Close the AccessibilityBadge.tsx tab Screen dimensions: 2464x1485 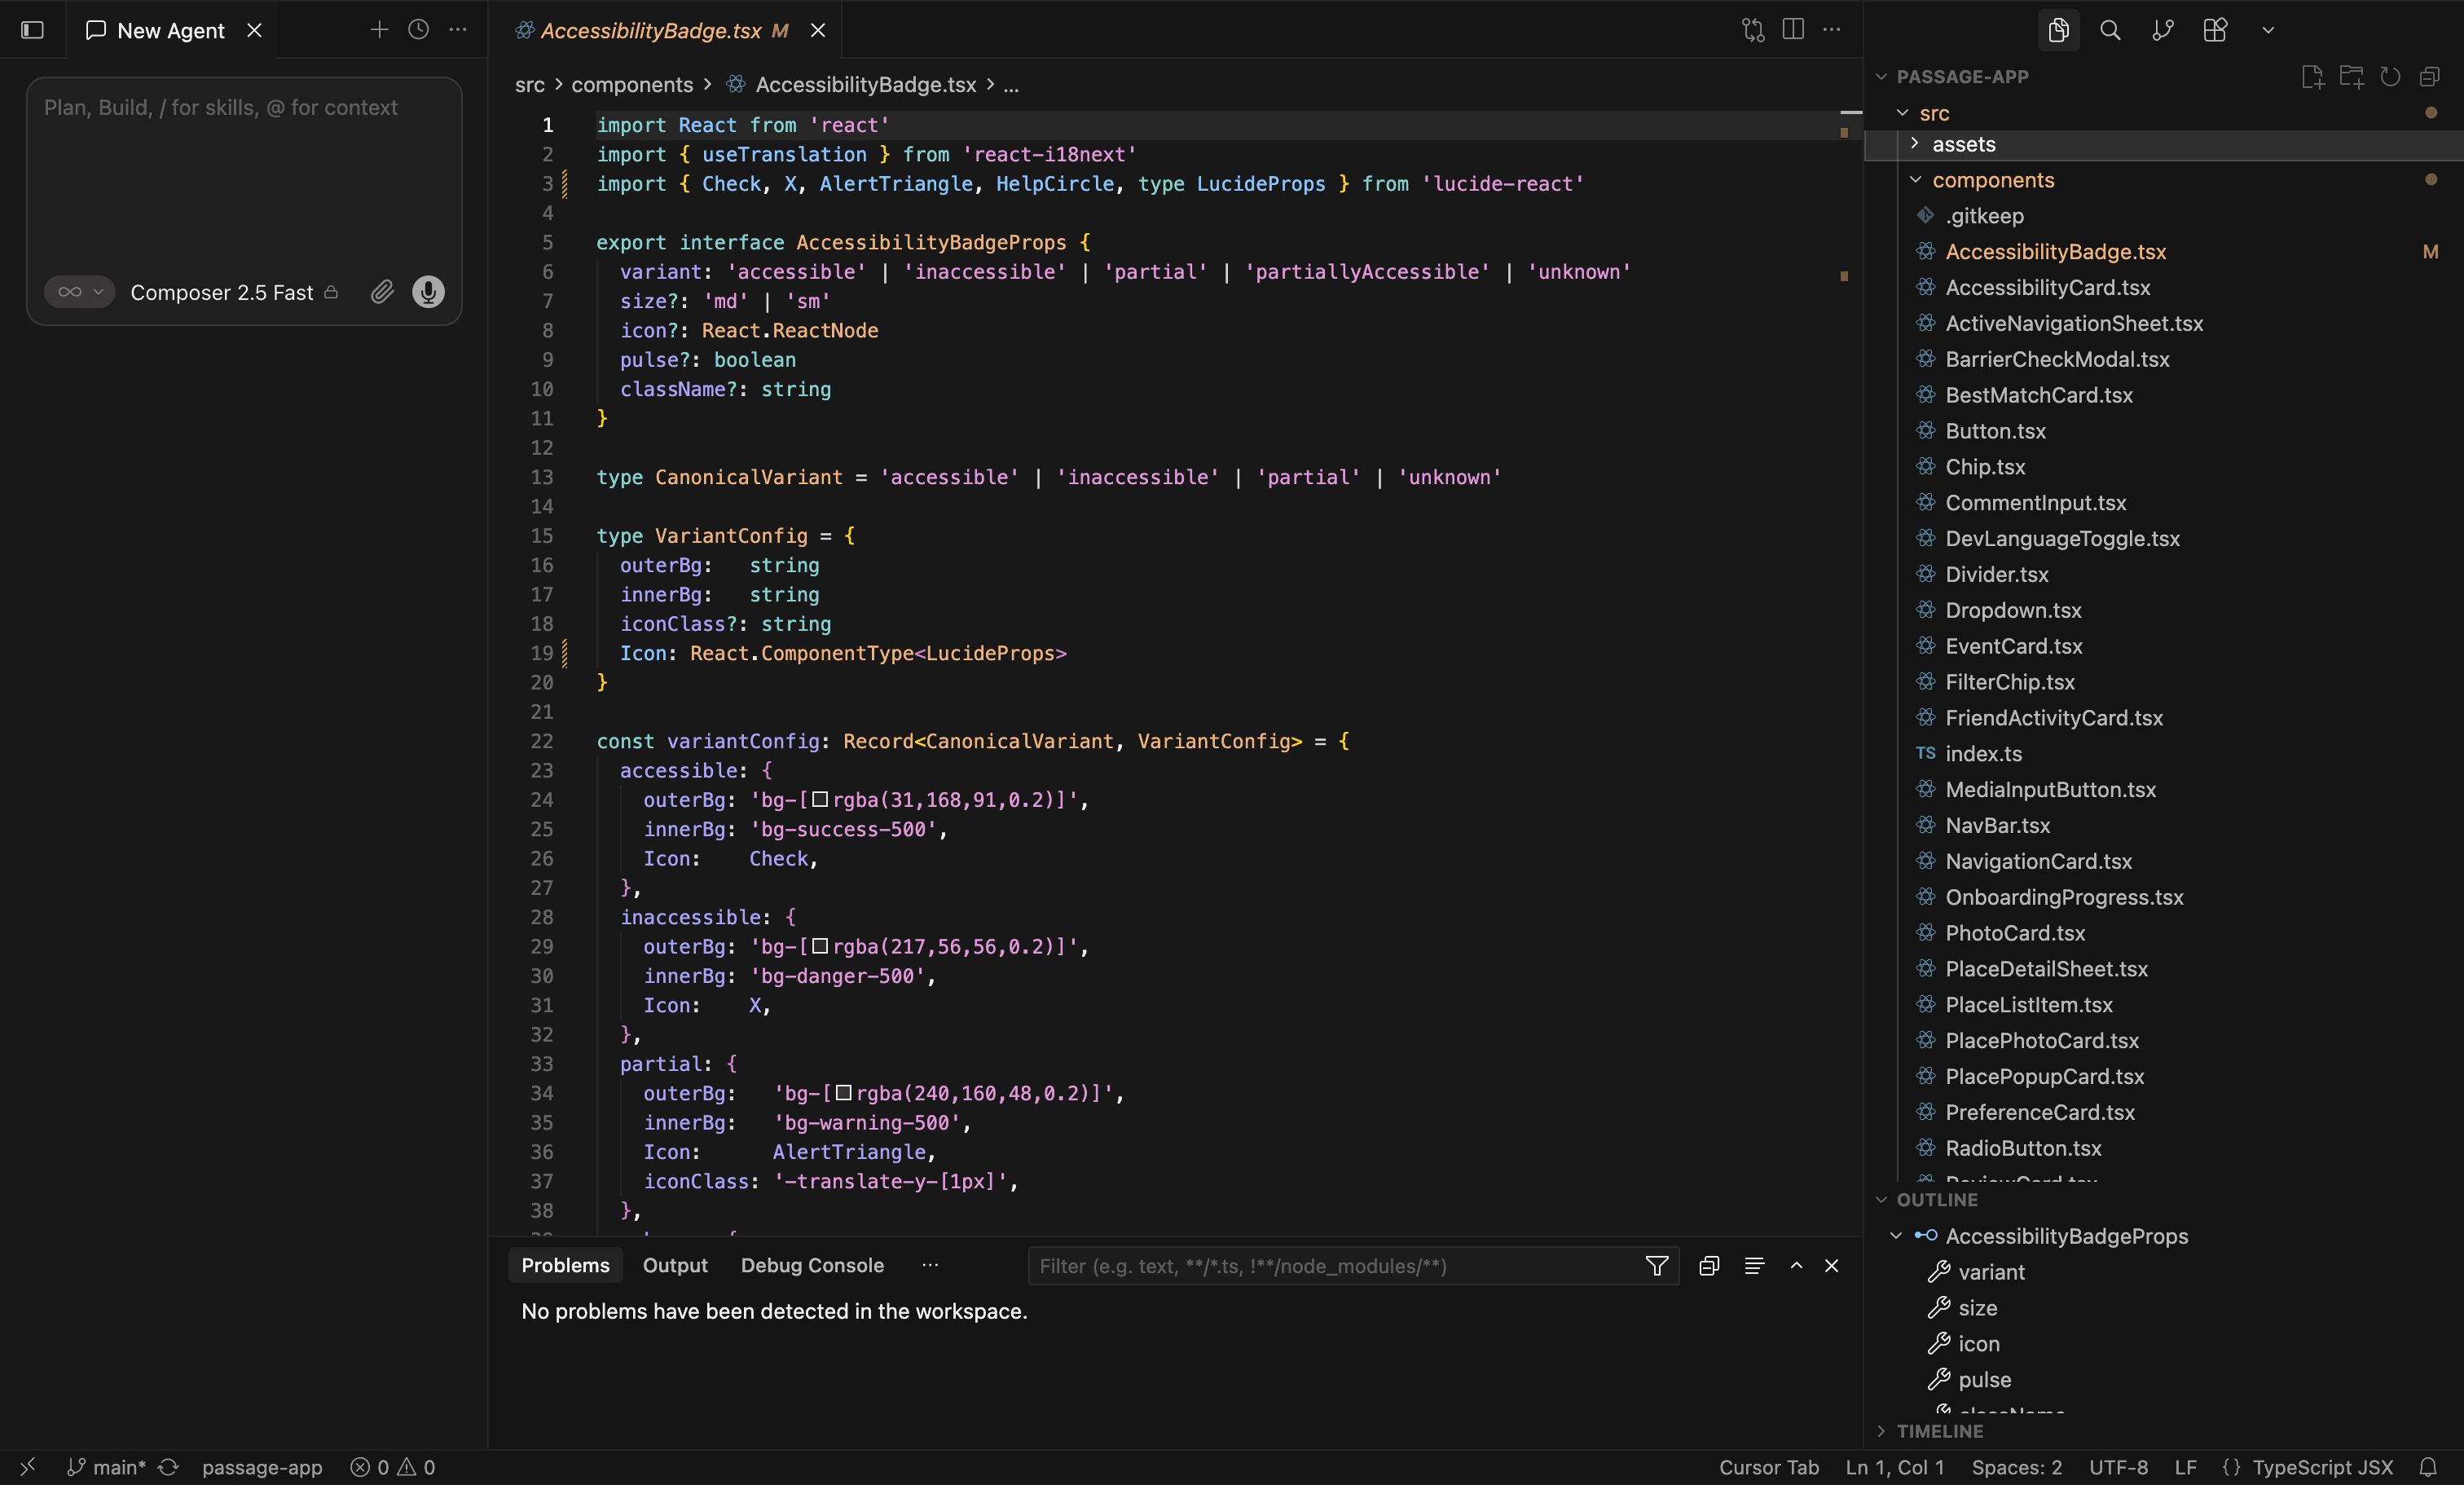818,31
